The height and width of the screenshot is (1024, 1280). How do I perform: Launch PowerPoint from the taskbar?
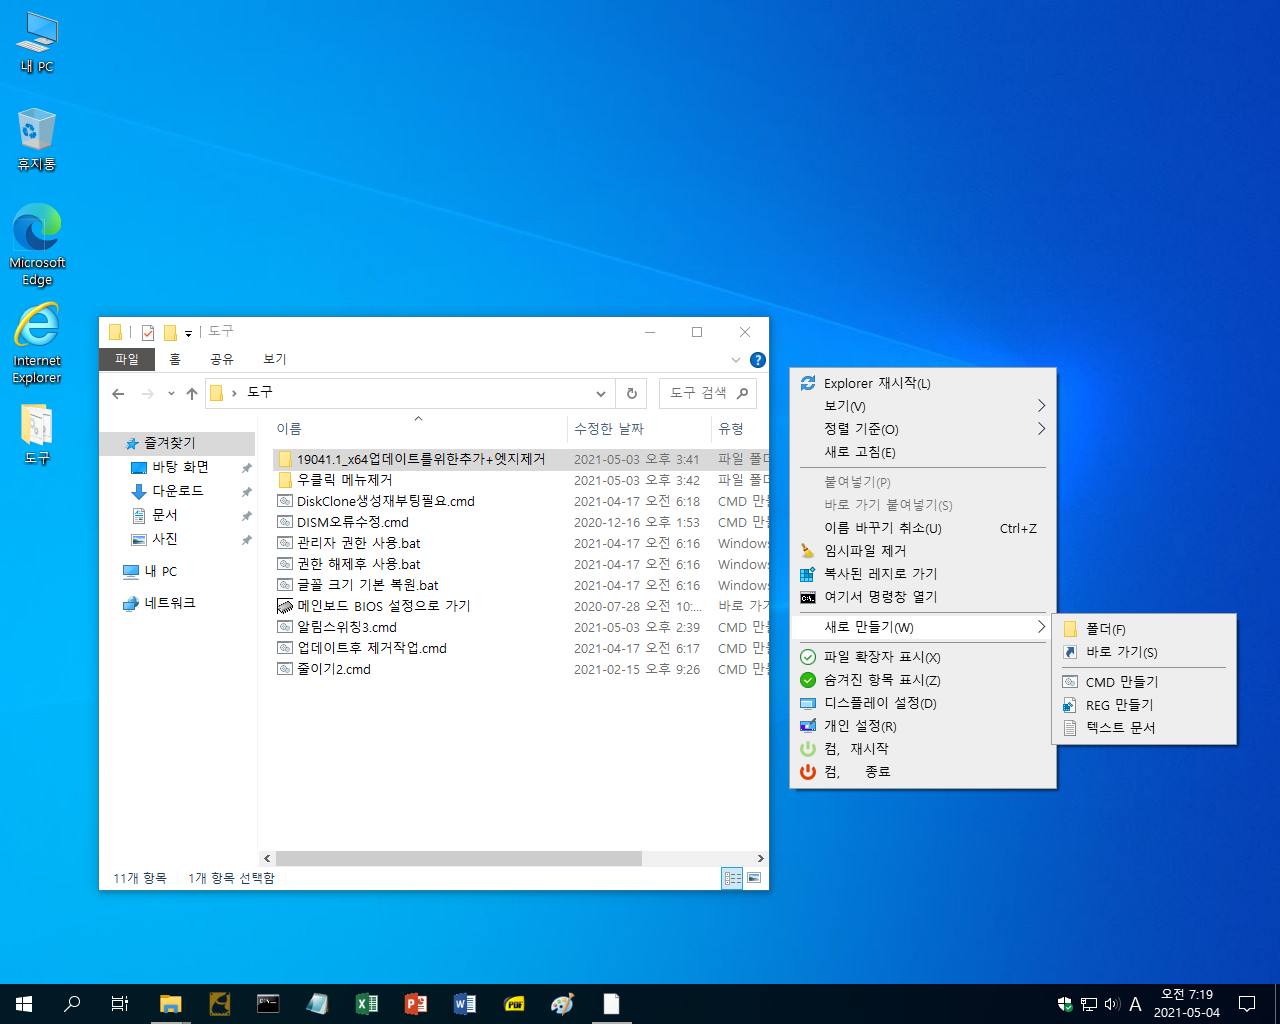(415, 1004)
